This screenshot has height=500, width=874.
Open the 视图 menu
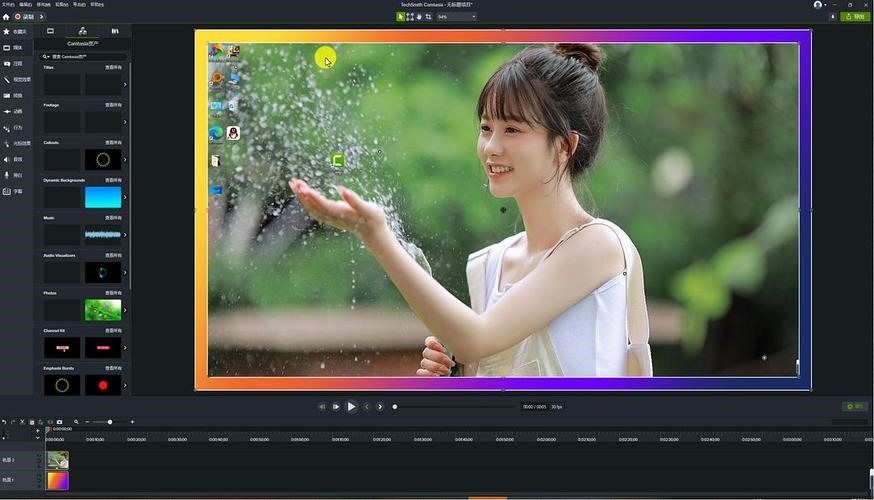click(x=62, y=4)
